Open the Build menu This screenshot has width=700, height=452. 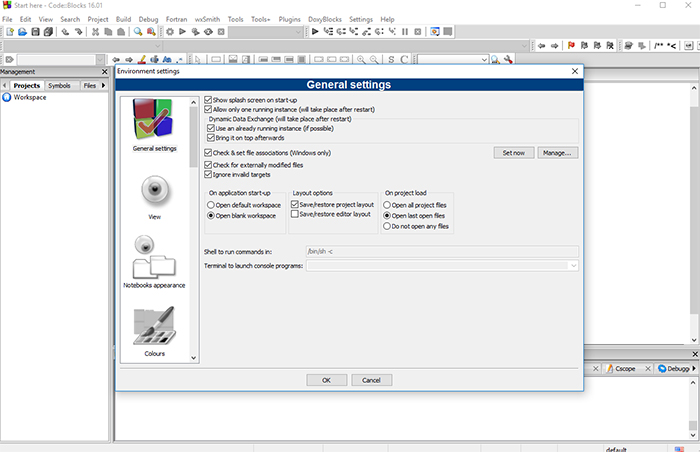click(123, 19)
